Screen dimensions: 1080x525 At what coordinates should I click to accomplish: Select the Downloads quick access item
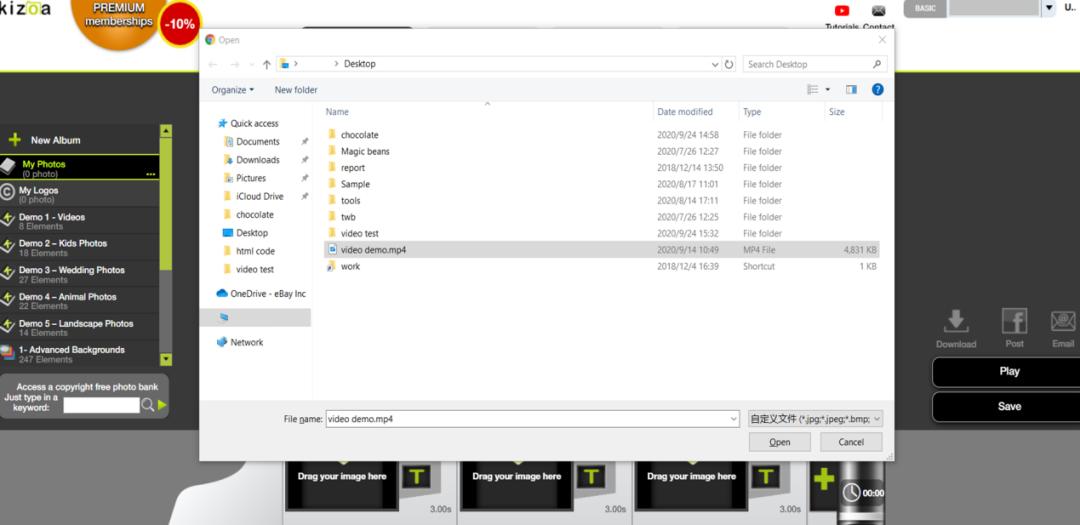(x=257, y=160)
